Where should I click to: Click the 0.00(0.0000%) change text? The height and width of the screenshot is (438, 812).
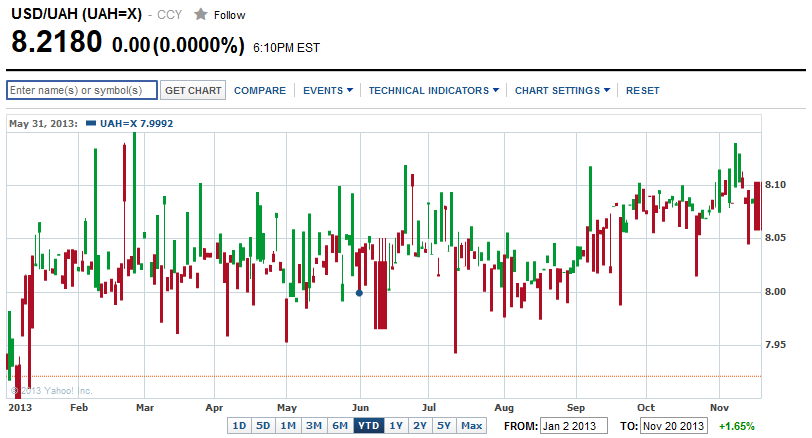[178, 45]
